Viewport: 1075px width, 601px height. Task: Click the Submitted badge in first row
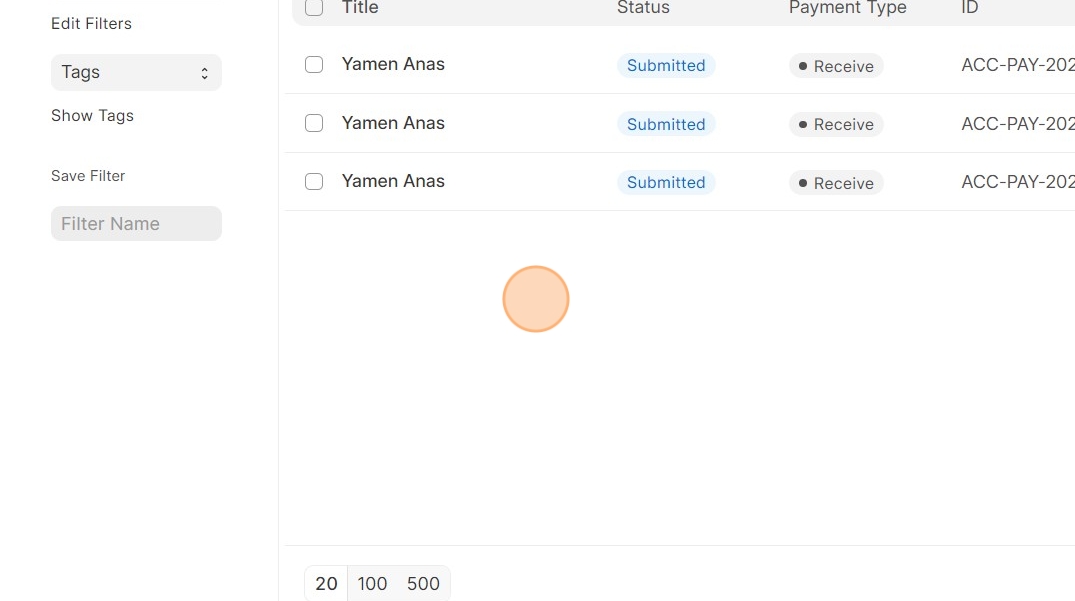666,65
